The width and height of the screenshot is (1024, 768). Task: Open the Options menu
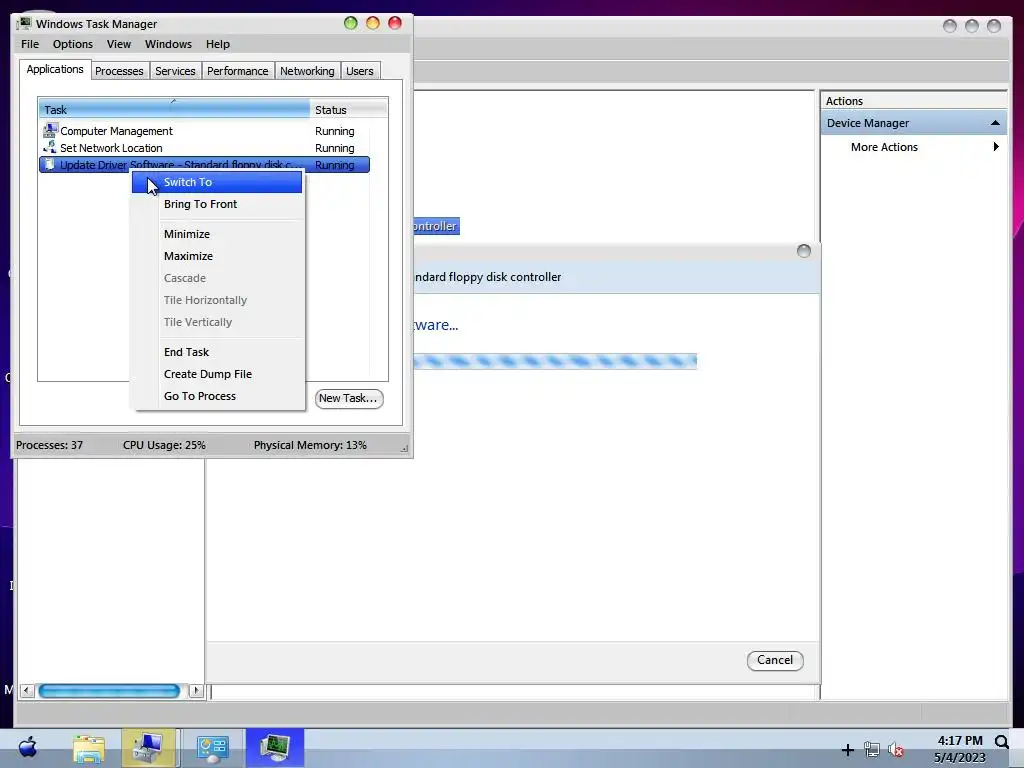click(x=72, y=44)
